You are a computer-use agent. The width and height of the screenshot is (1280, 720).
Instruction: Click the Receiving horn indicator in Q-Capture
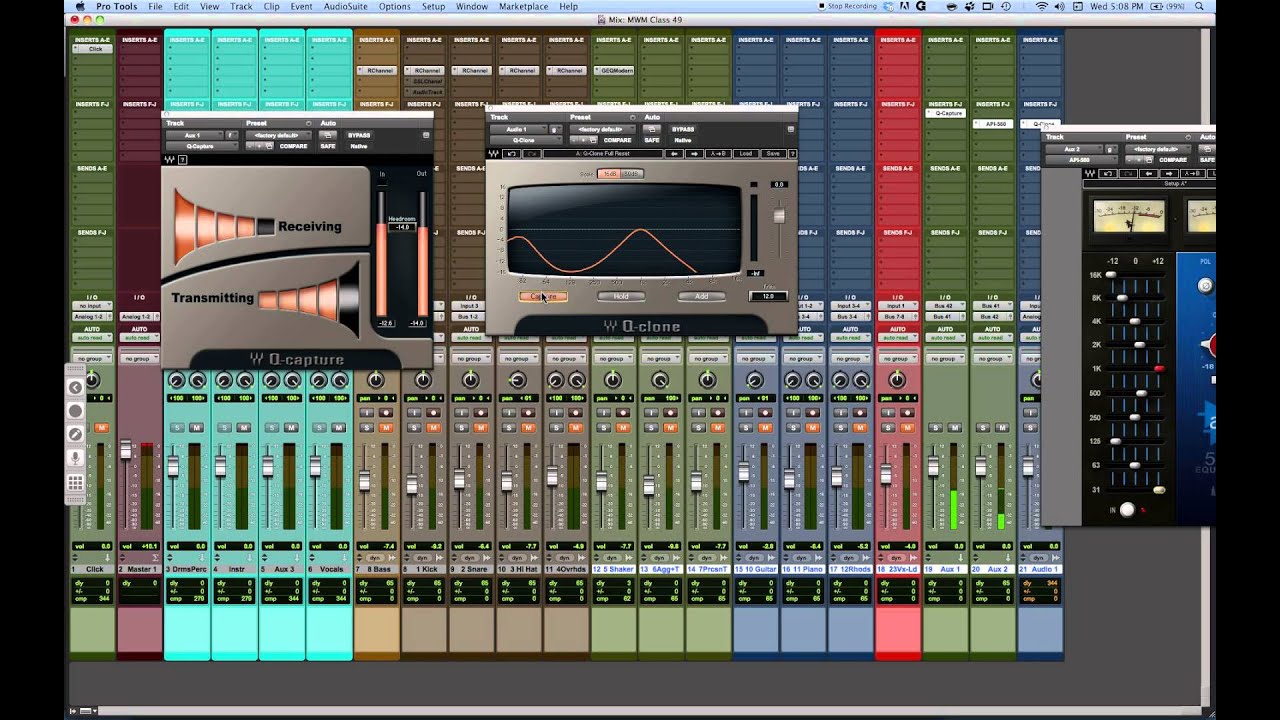[x=224, y=226]
